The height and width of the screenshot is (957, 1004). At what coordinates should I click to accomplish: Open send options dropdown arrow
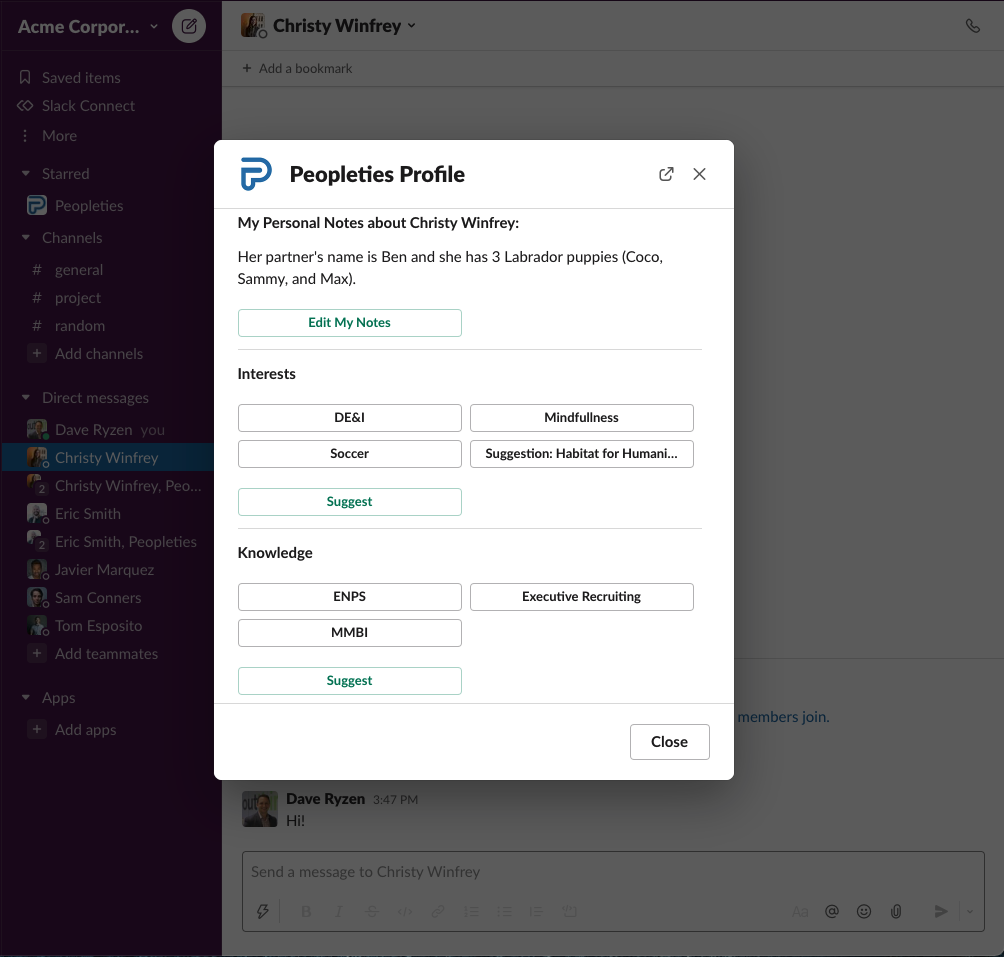(x=970, y=911)
